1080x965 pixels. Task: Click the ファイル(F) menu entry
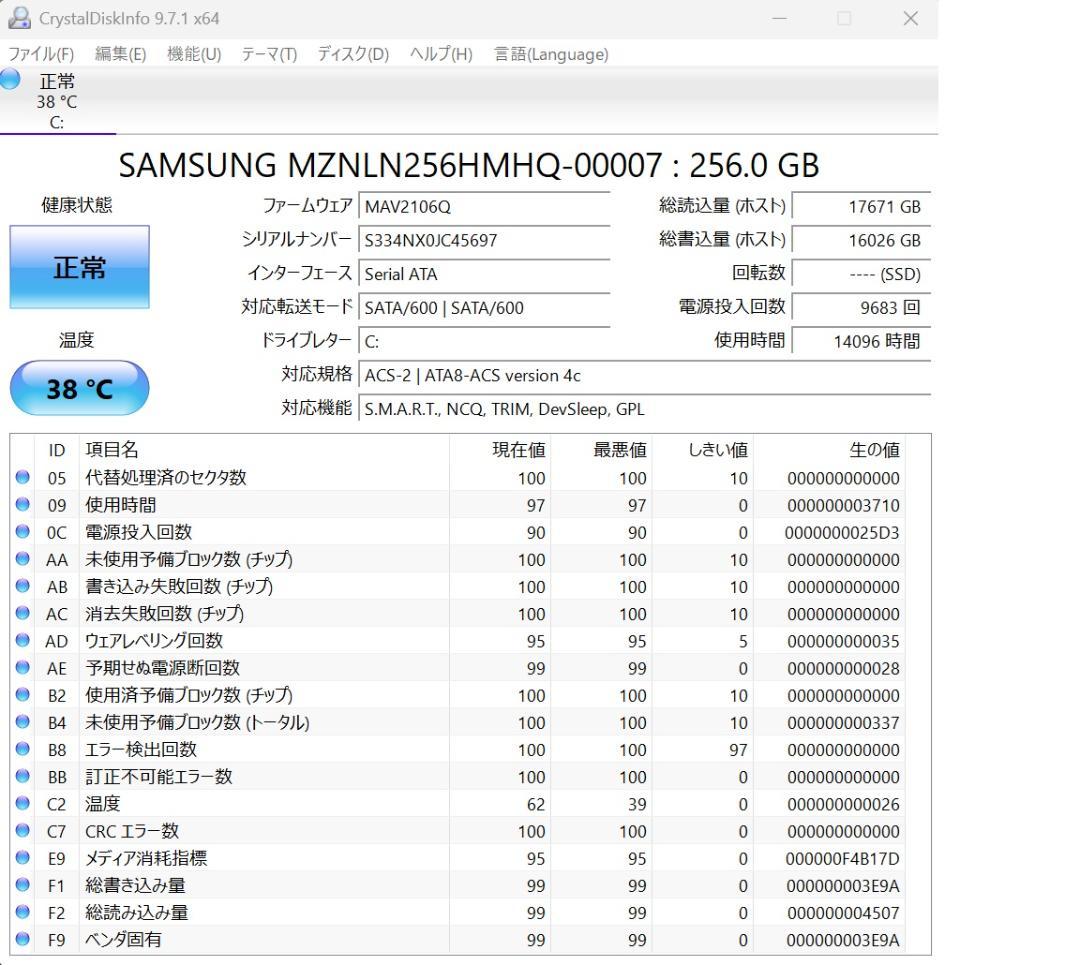point(40,55)
